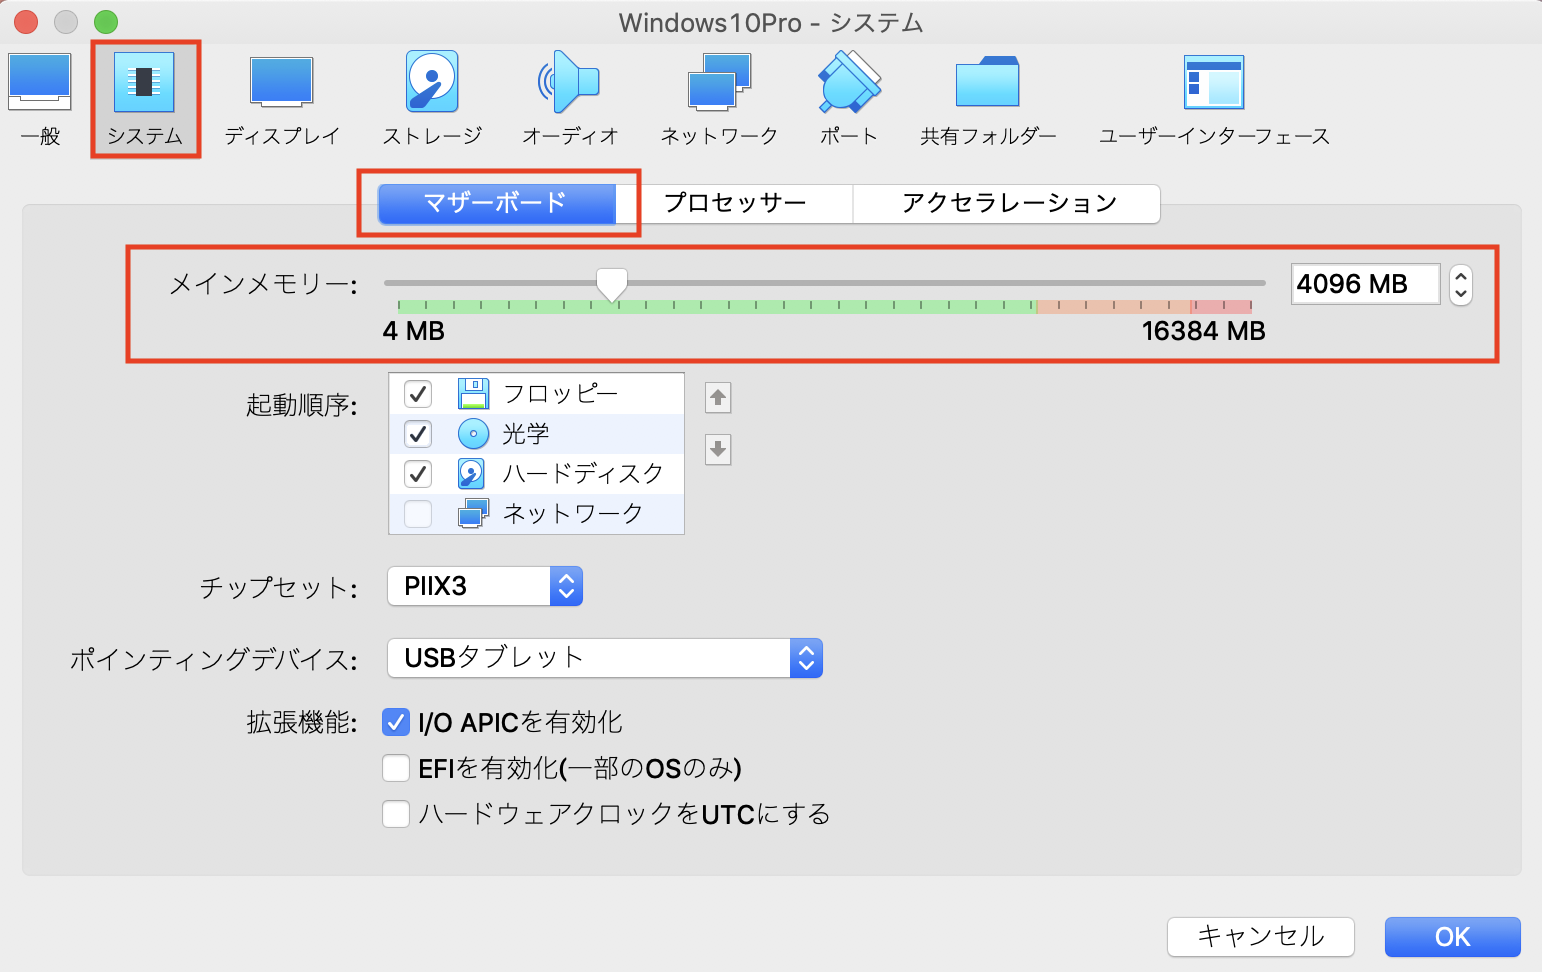Enable ハードウェアクロックをUTCにする checkbox
Viewport: 1542px width, 972px height.
(396, 814)
